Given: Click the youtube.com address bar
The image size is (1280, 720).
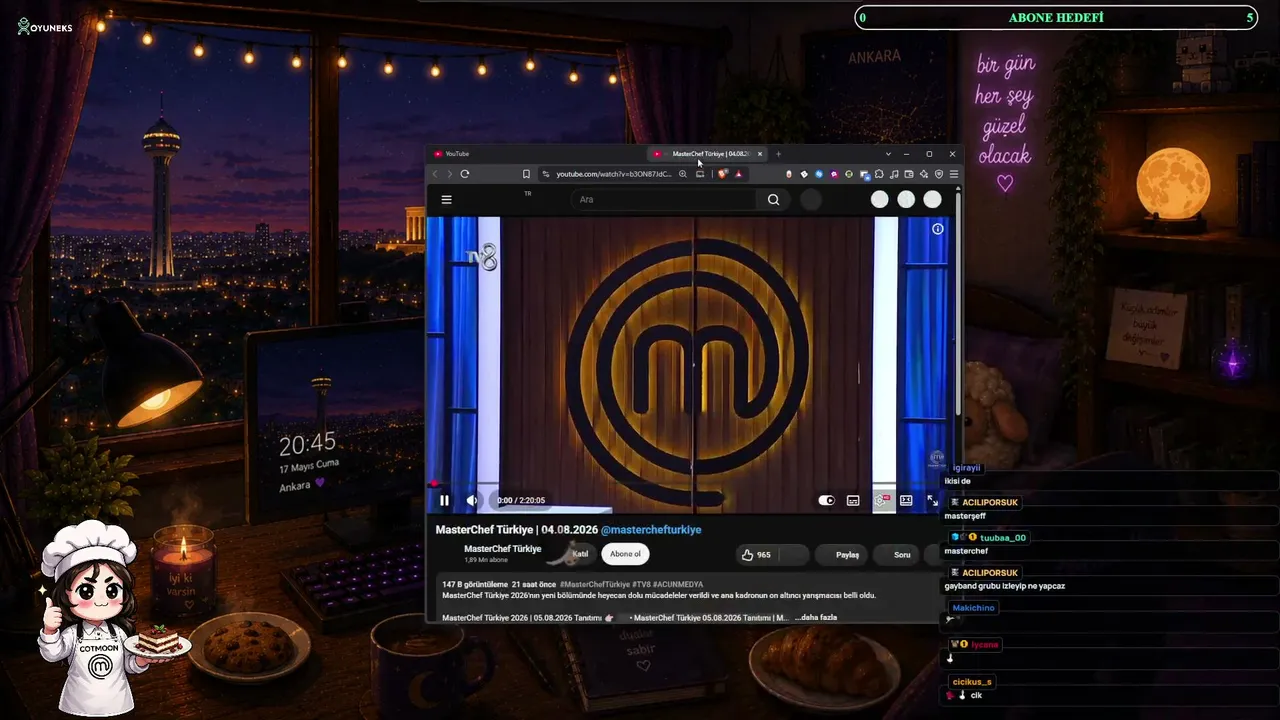Looking at the screenshot, I should (614, 174).
